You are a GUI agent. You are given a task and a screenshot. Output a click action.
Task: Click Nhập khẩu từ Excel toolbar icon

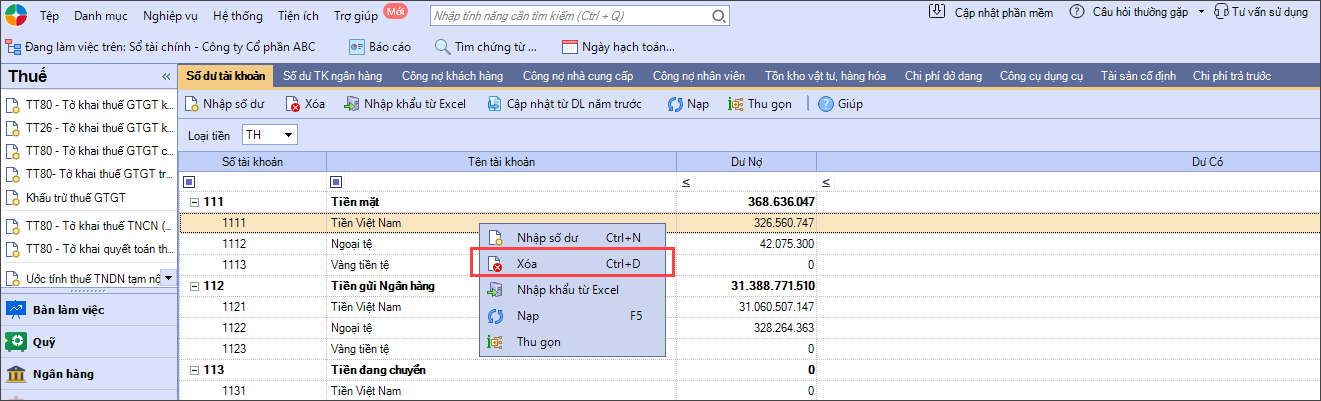(351, 104)
